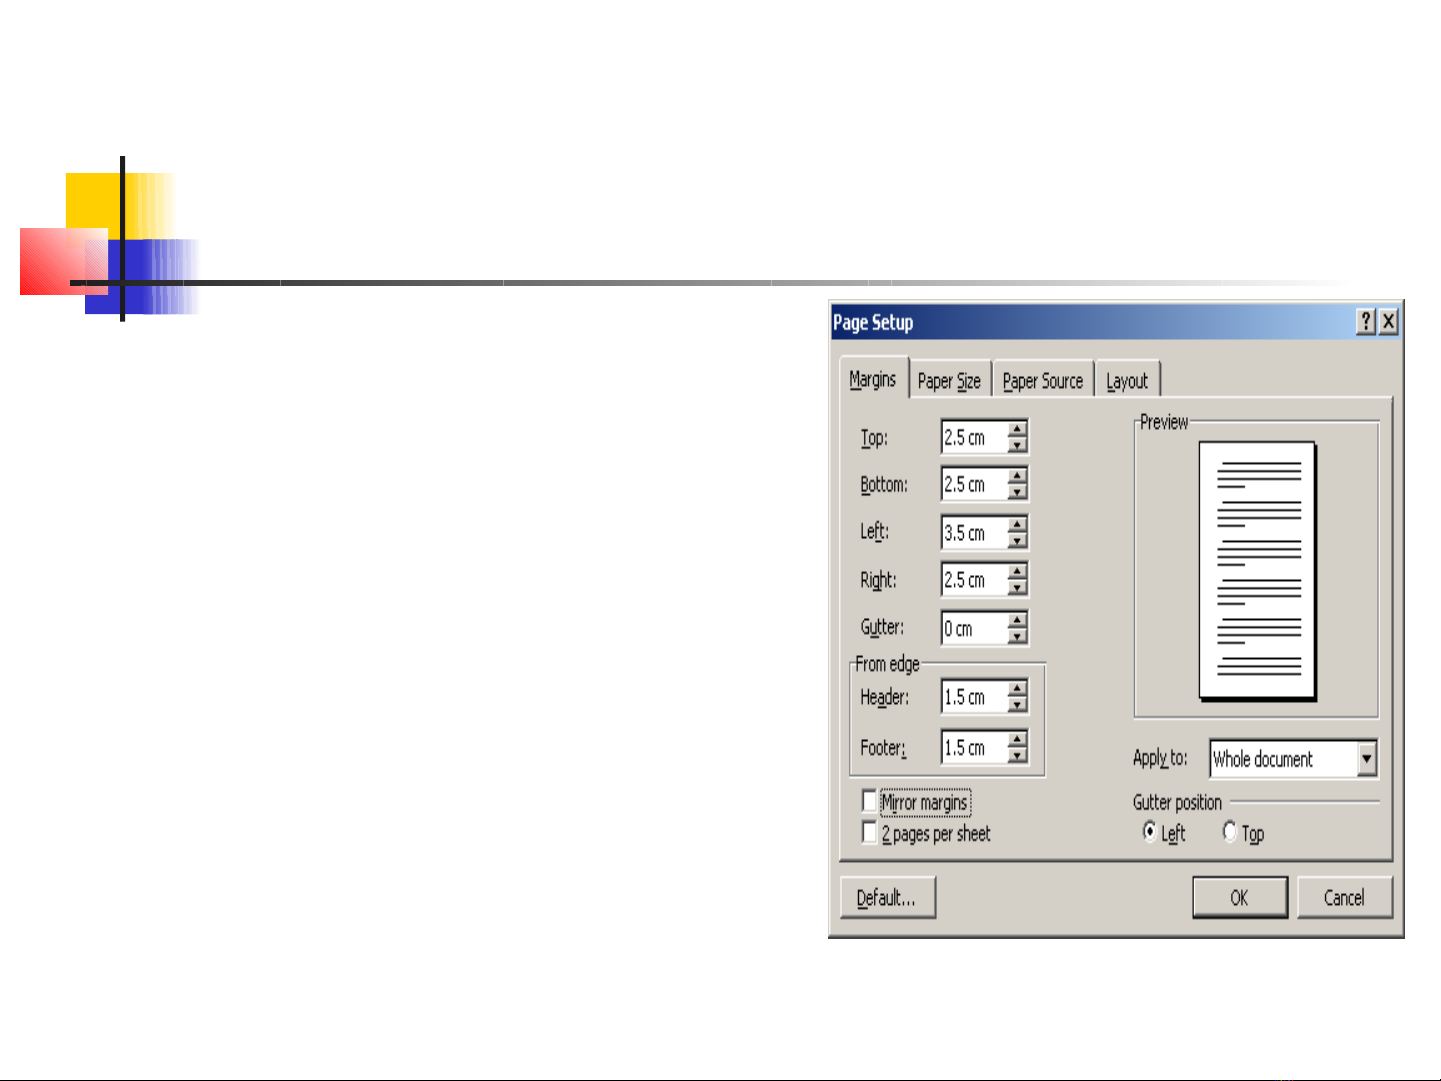Viewport: 1441px width, 1081px height.
Task: Go to the Layout tab
Action: click(1126, 381)
